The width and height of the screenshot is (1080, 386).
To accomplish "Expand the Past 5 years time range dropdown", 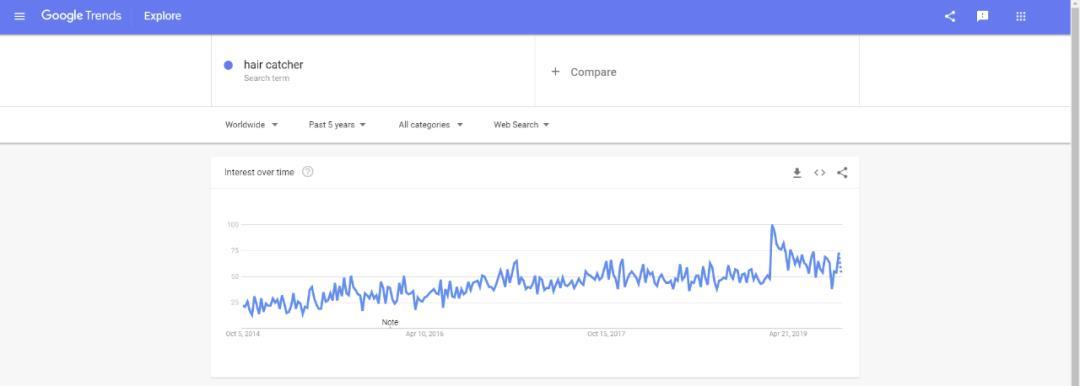I will tap(338, 125).
